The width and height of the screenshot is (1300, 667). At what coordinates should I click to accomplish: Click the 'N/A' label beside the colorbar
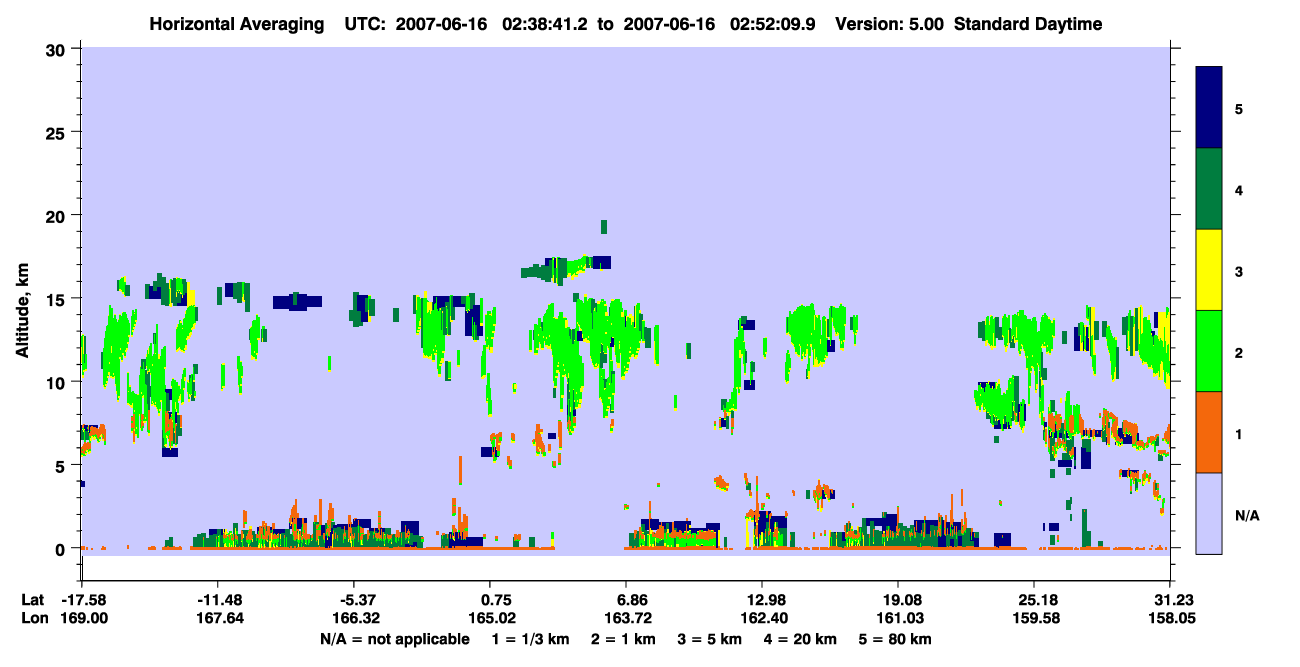1246,515
